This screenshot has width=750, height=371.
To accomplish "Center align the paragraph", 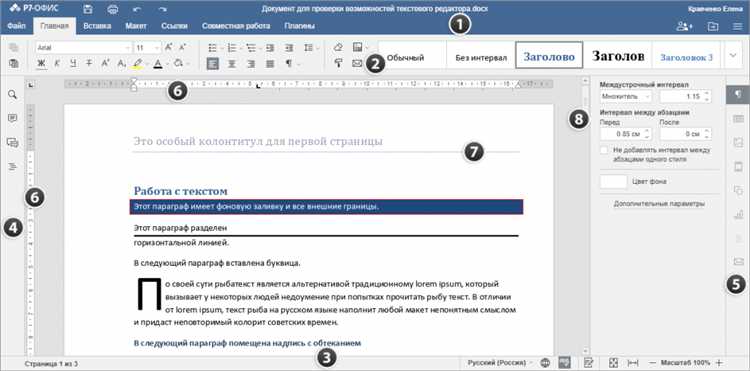I will coord(232,63).
